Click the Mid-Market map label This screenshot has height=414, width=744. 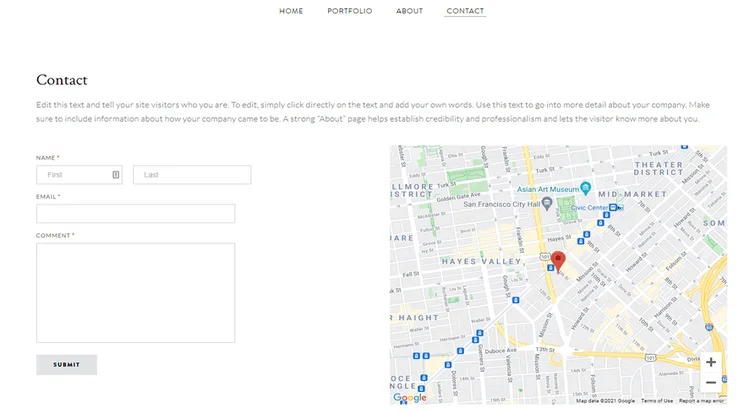pos(632,194)
